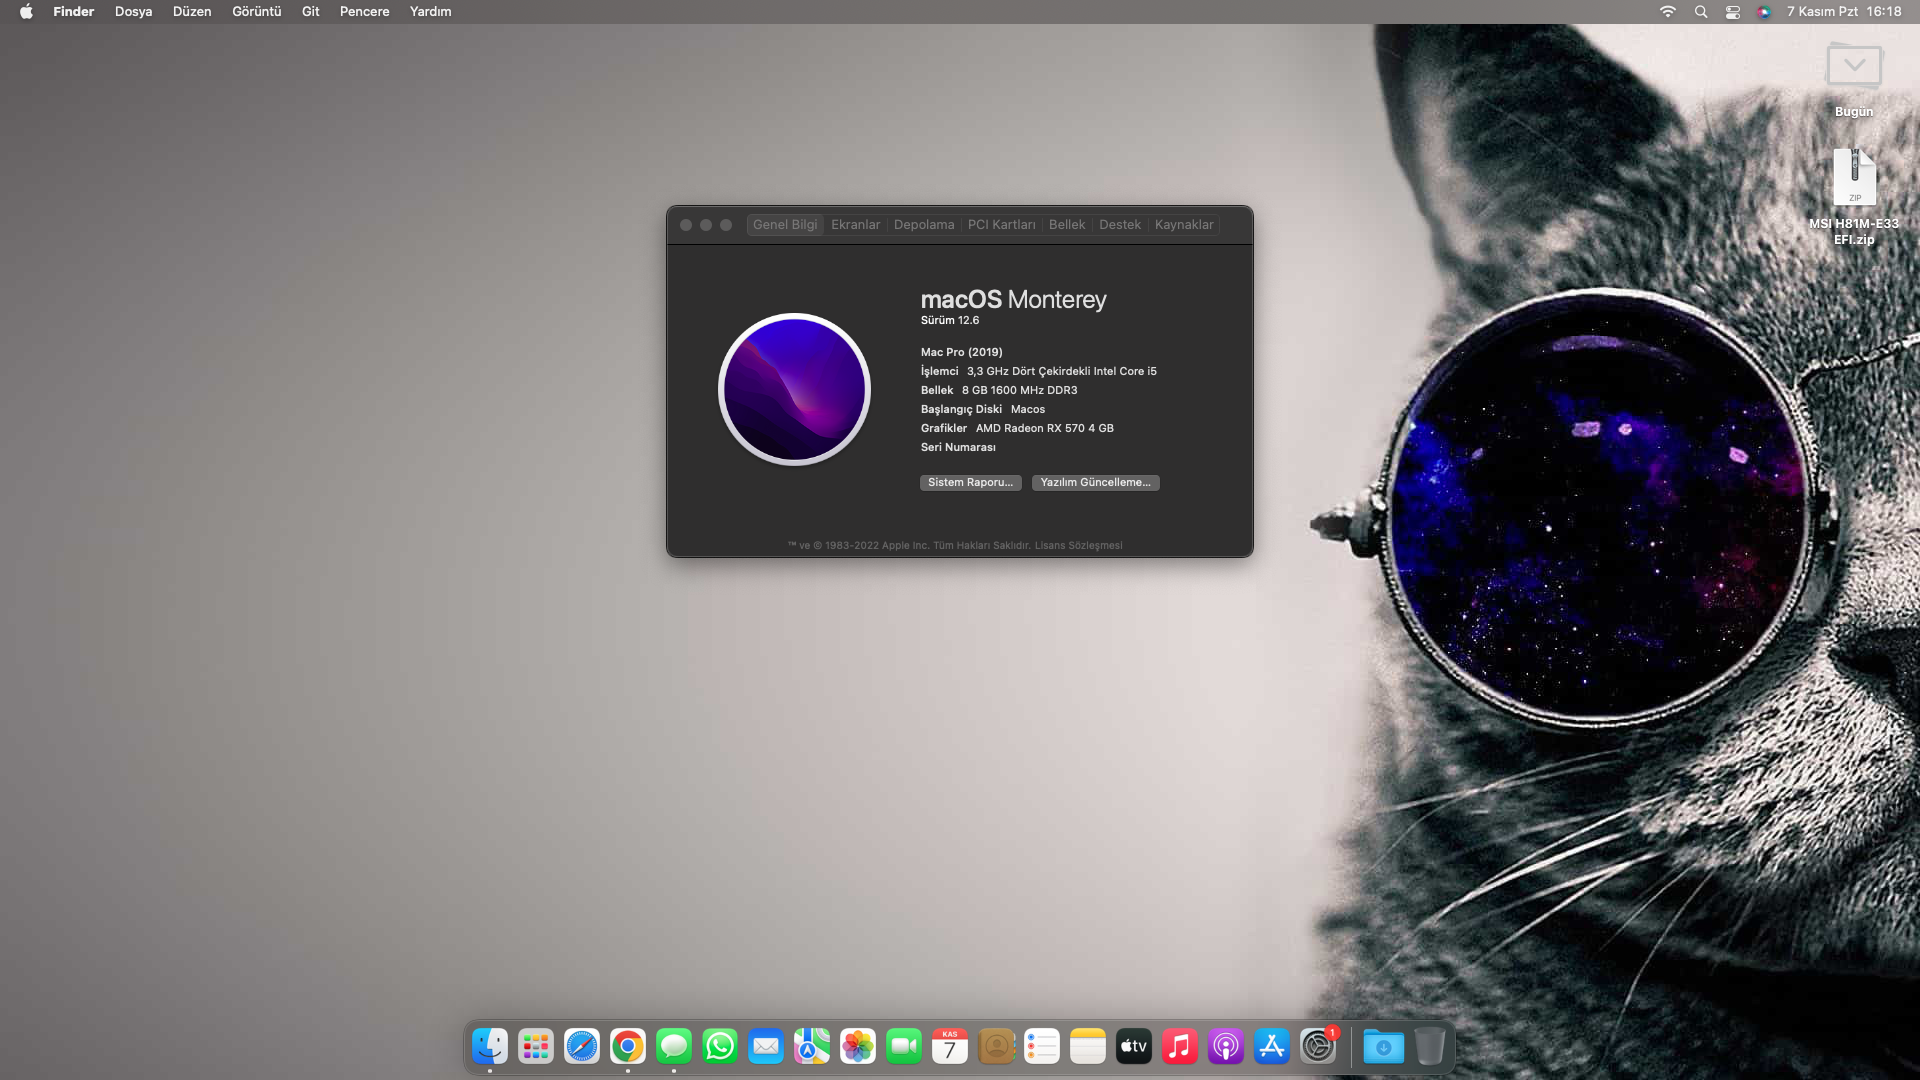
Task: Open Control Center in menu bar
Action: (1733, 12)
